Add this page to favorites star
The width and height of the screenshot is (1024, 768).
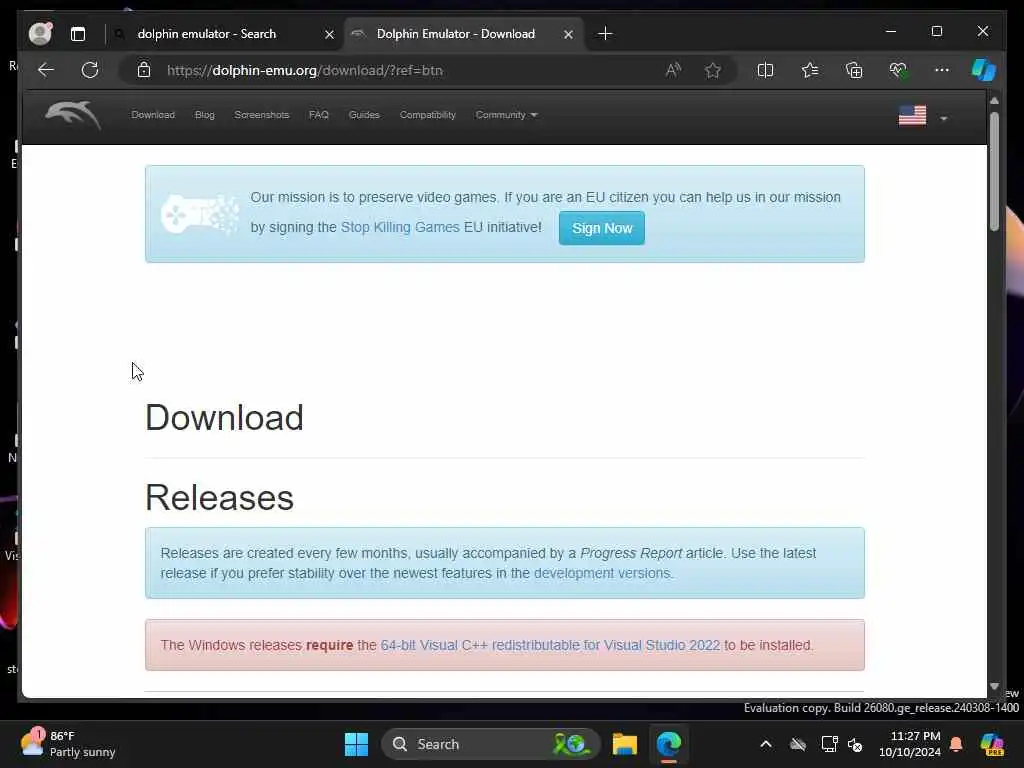point(712,70)
